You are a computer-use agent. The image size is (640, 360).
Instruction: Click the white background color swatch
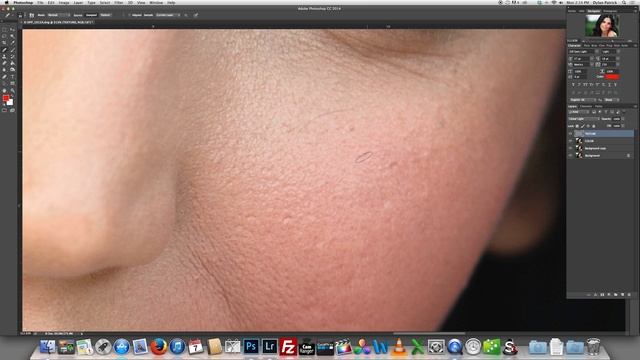point(10,102)
